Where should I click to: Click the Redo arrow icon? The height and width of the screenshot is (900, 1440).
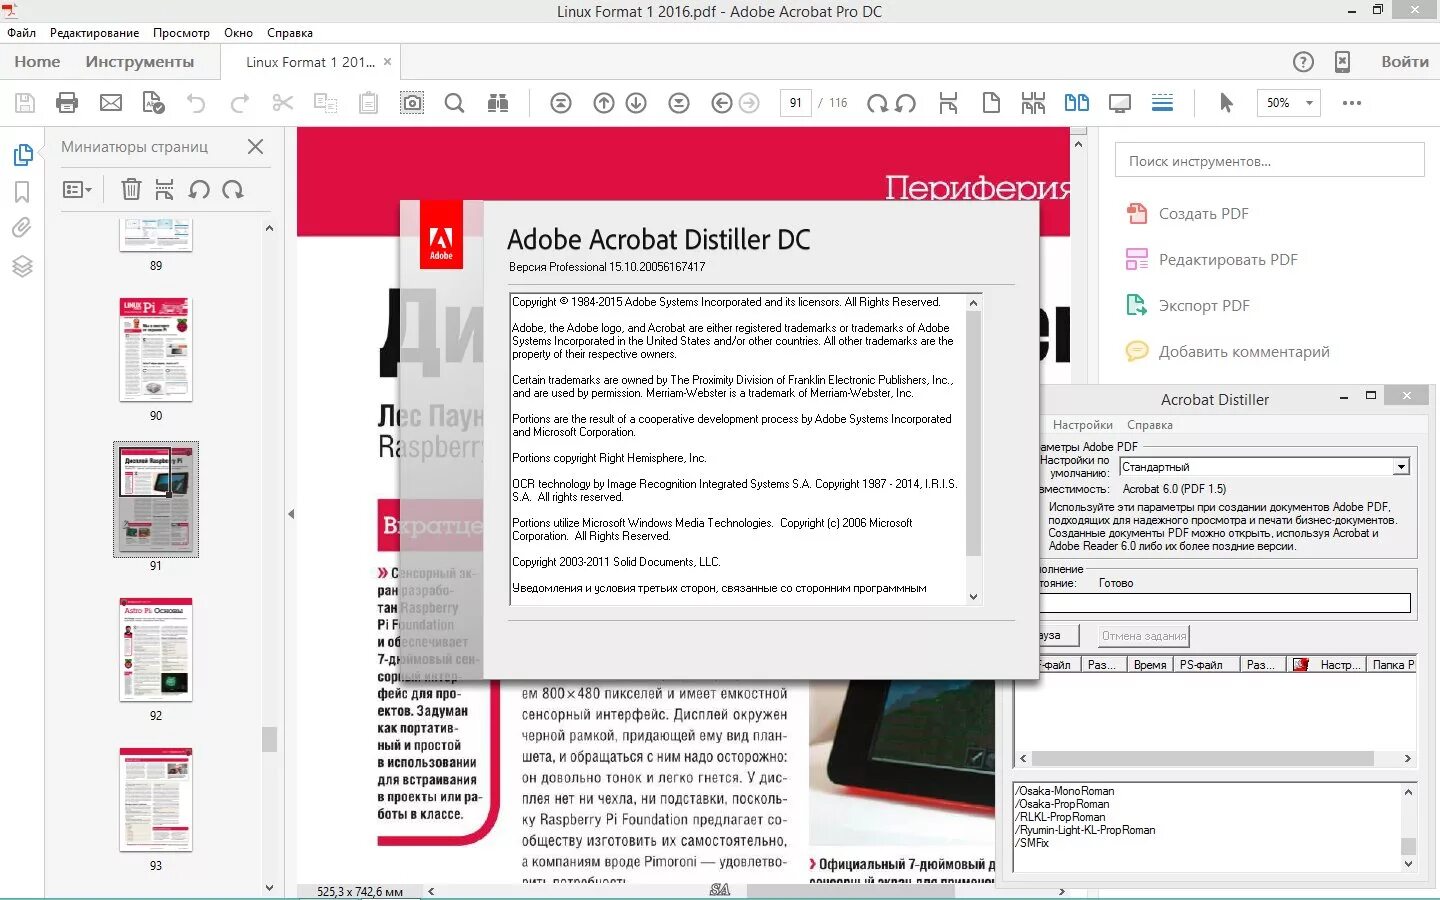click(x=240, y=102)
